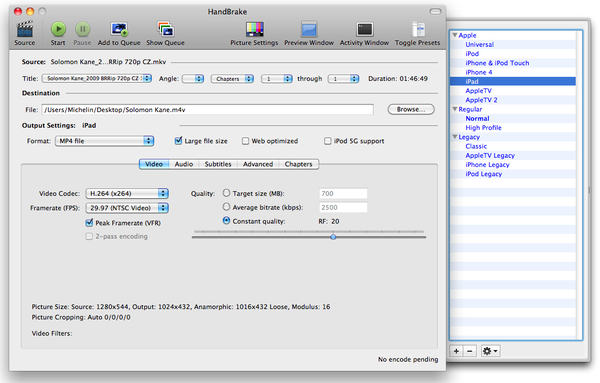Collapse the Apple presets group
Image resolution: width=600 pixels, height=383 pixels.
(x=455, y=35)
